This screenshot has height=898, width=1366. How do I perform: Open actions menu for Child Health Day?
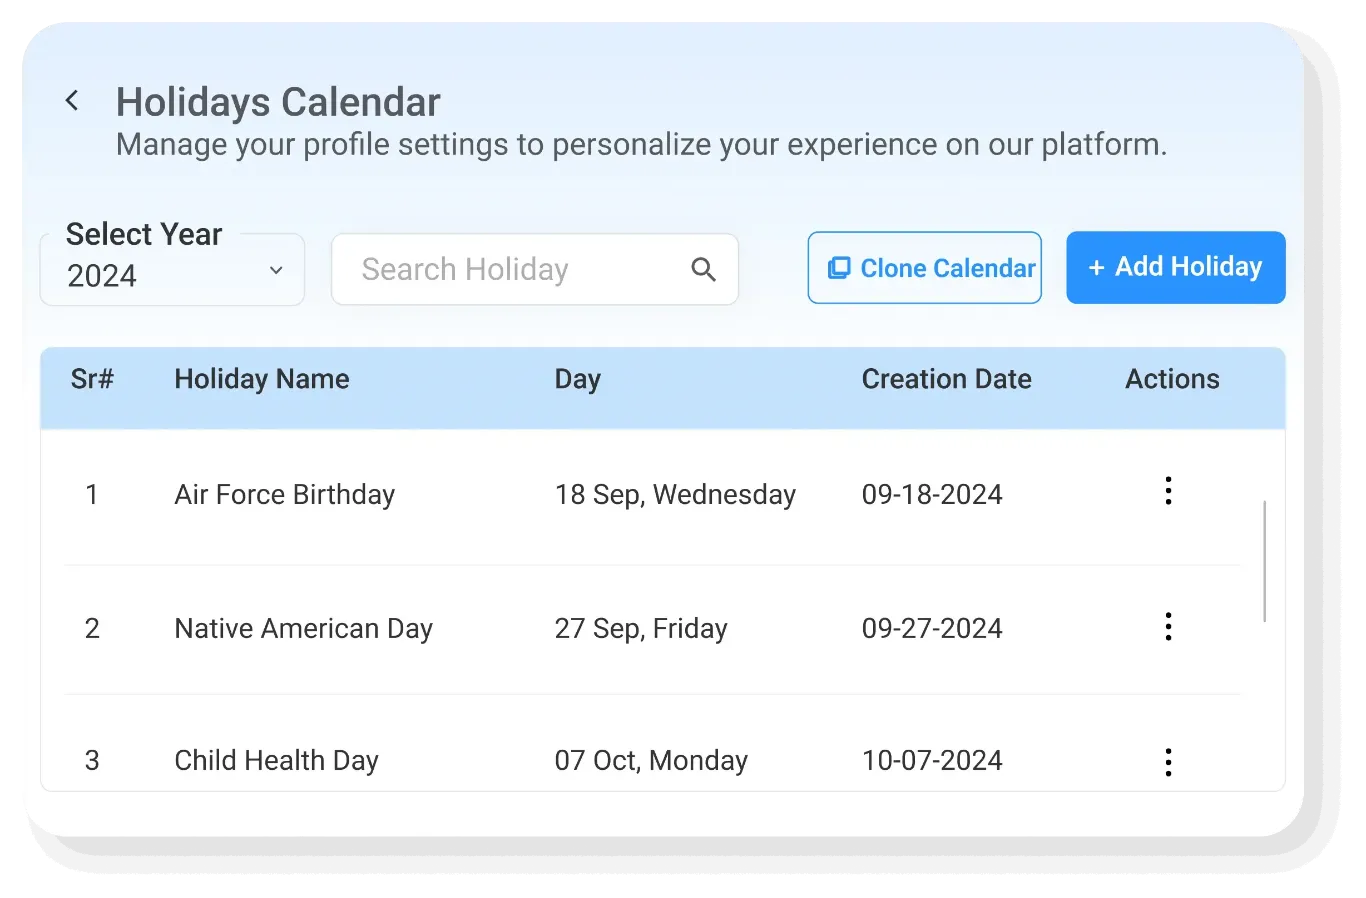pos(1167,762)
